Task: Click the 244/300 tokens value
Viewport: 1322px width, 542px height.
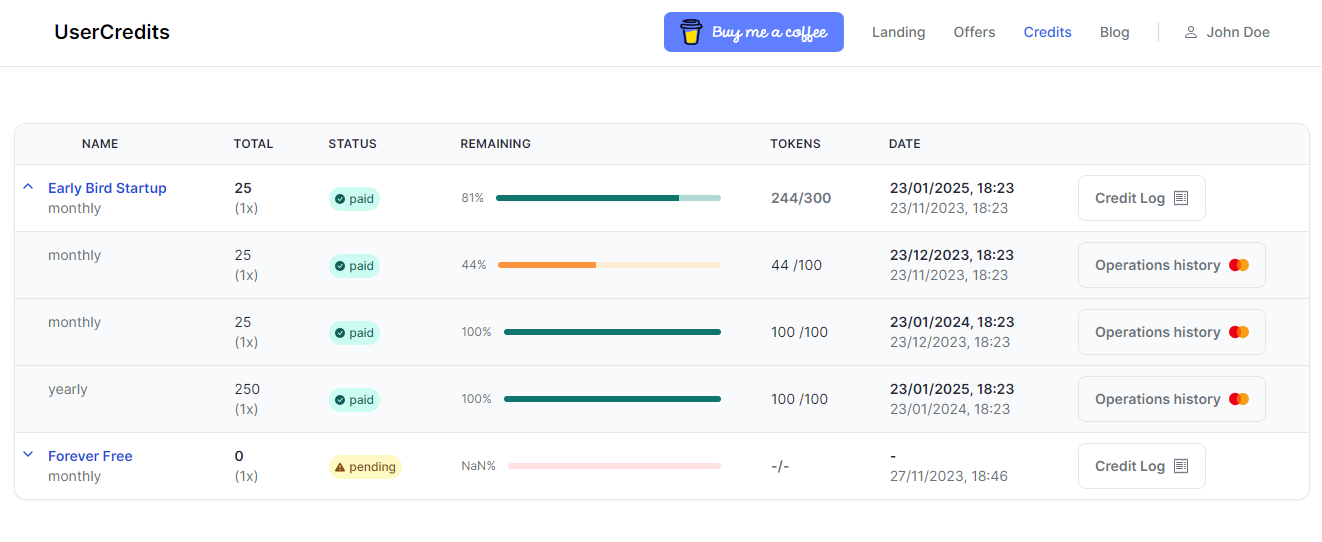Action: 801,198
